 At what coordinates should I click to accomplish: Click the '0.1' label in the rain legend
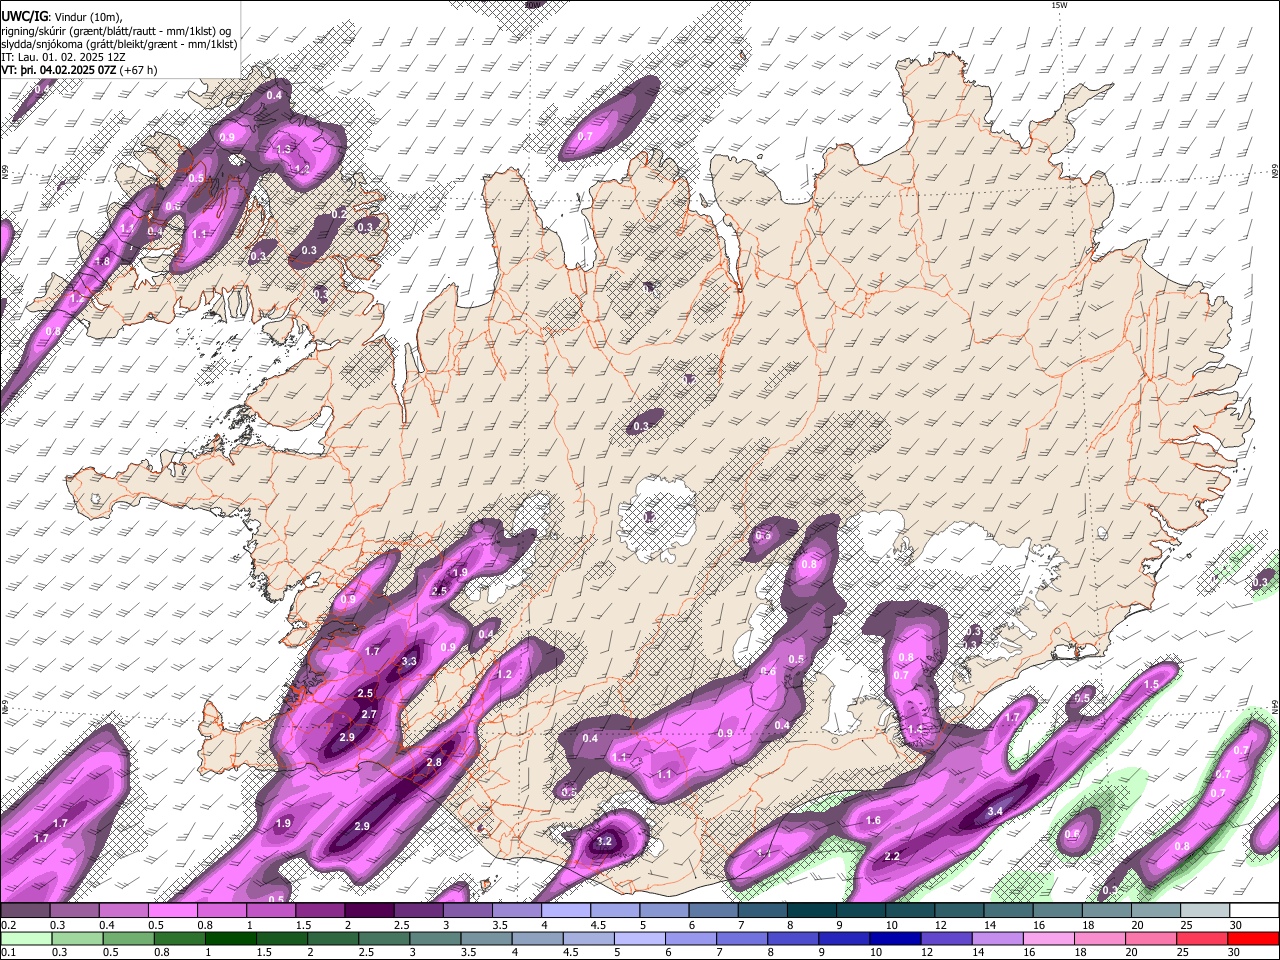click(x=7, y=952)
